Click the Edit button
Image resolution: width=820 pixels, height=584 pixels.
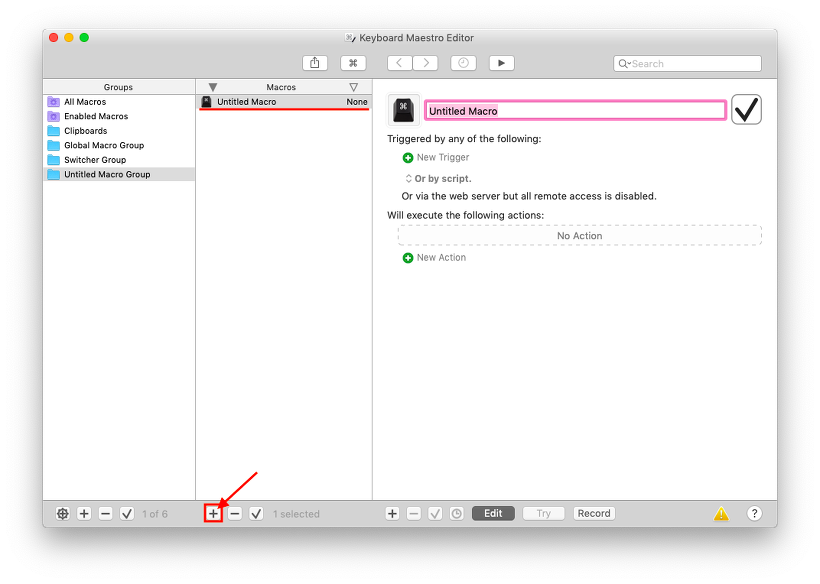tap(493, 513)
